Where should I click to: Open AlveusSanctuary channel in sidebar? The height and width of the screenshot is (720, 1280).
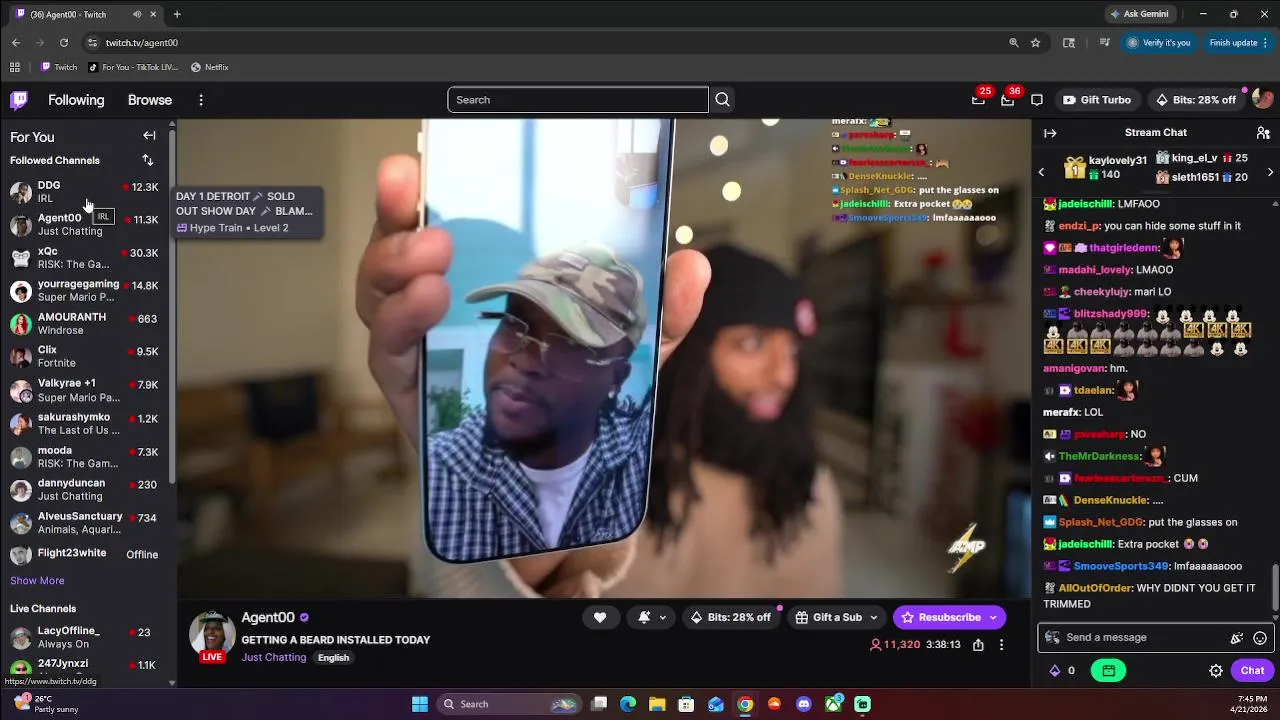pos(85,523)
